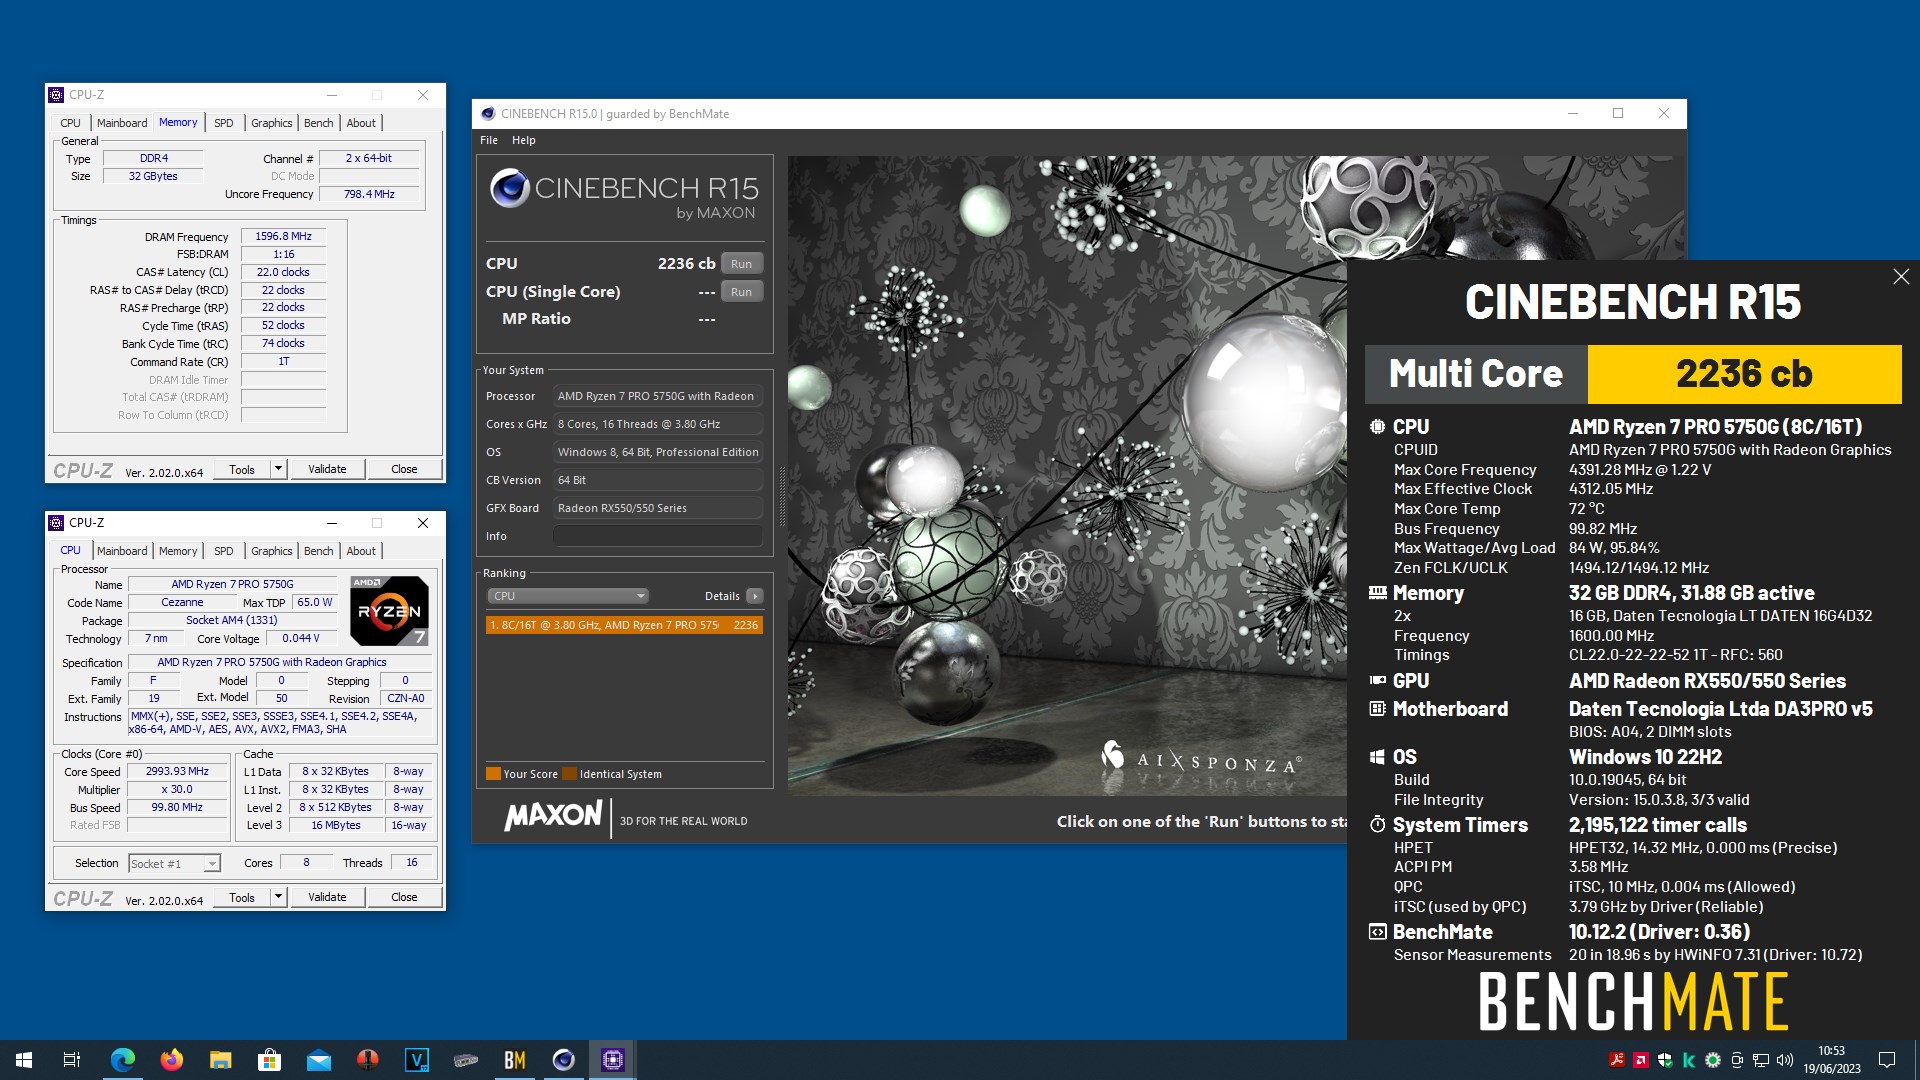The image size is (1920, 1080).
Task: Click Tools button in upper CPU-Z window
Action: coord(242,469)
